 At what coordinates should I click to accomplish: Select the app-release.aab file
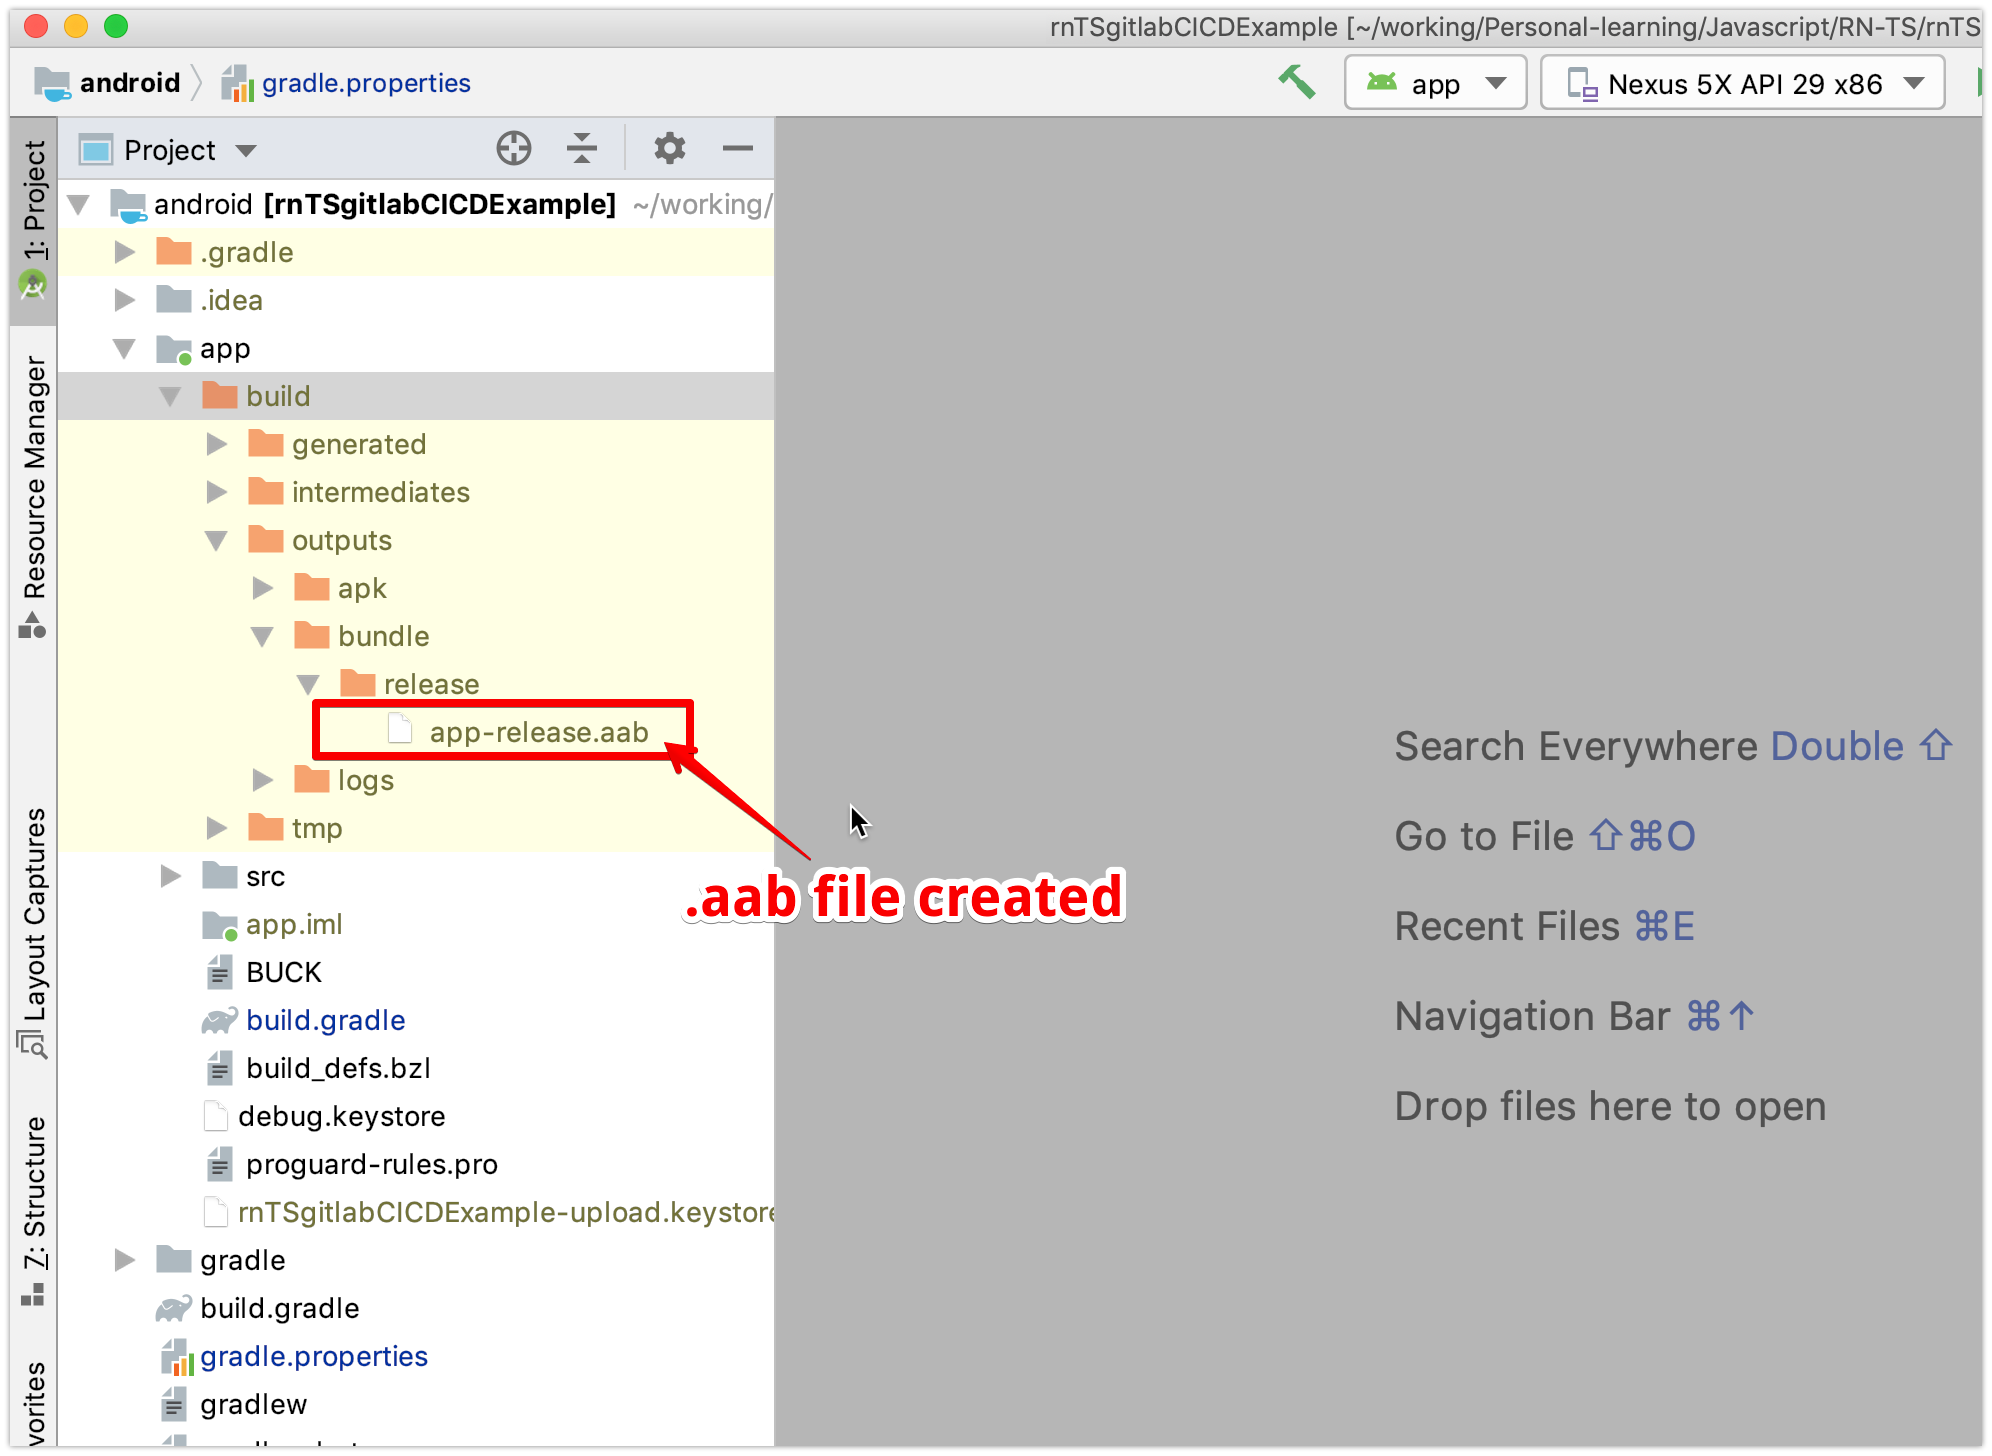tap(538, 732)
